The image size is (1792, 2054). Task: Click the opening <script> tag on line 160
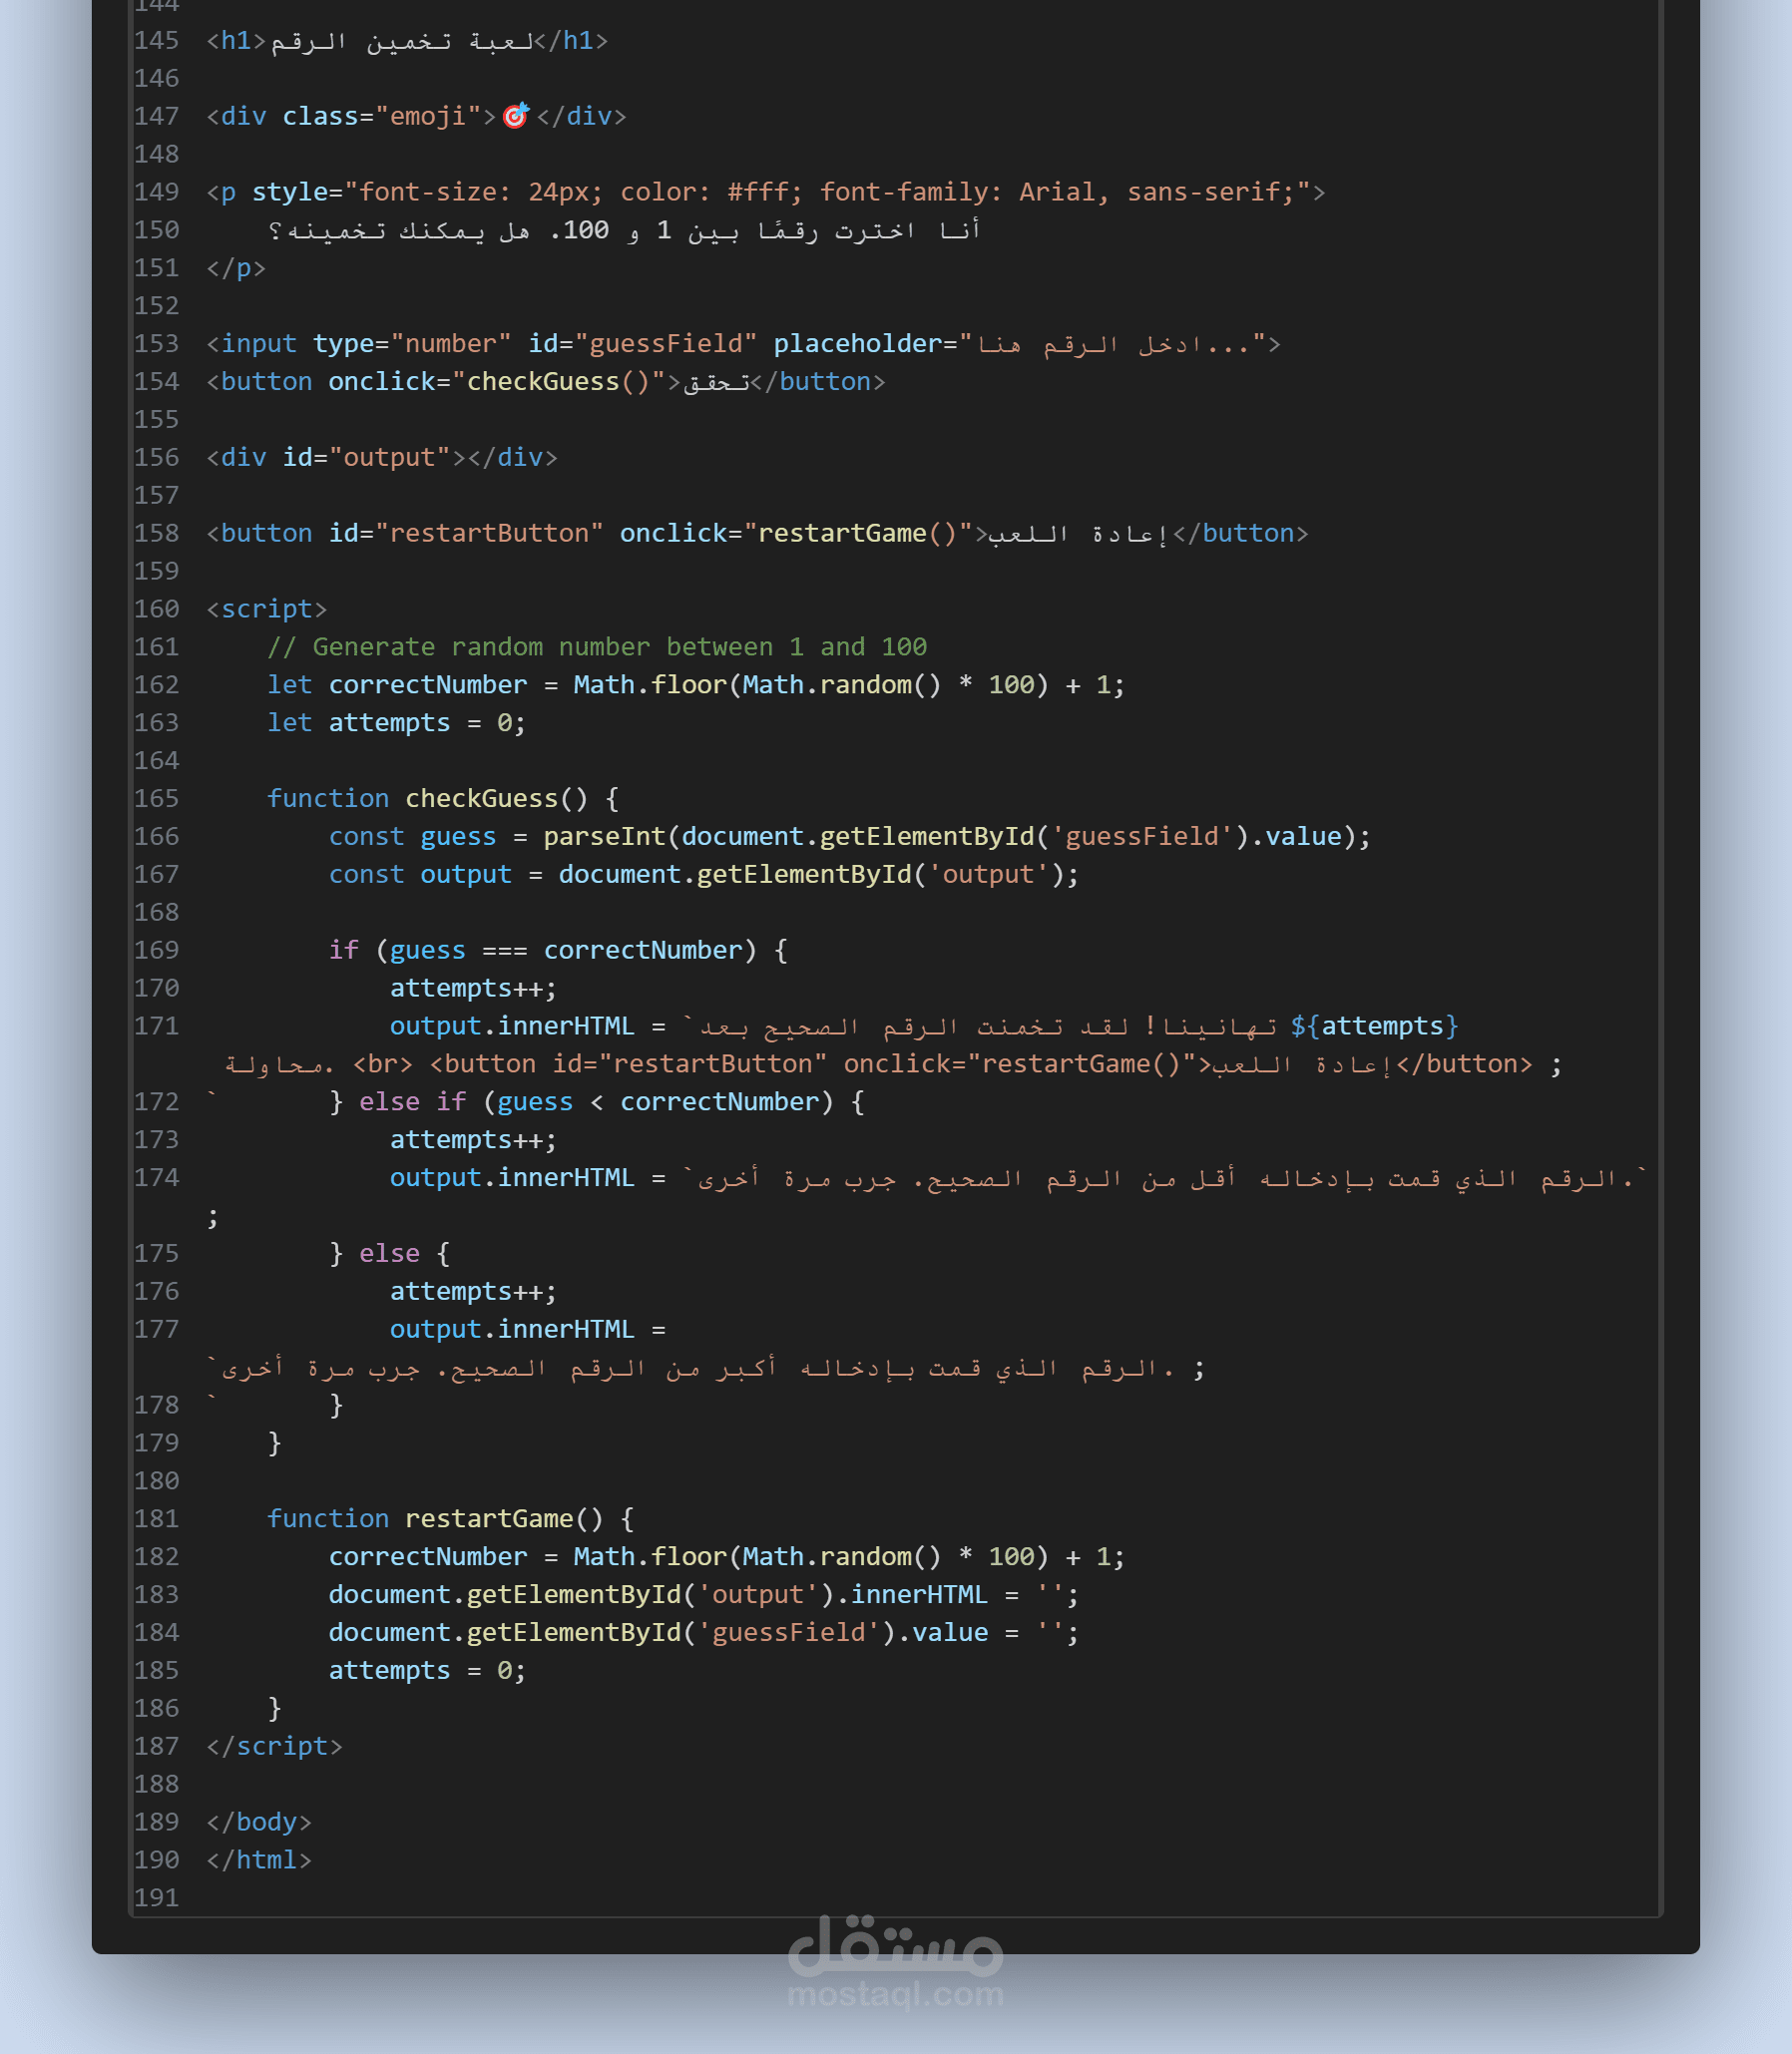tap(267, 609)
